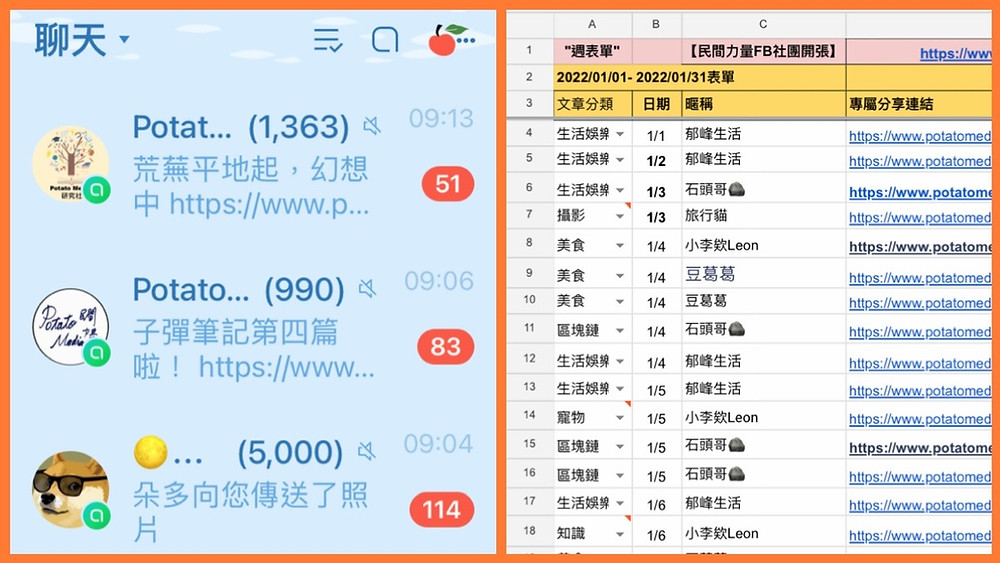Click cell 【民間力量FB社團開張】
Screen dimensions: 1000x563
pyautogui.click(x=763, y=51)
